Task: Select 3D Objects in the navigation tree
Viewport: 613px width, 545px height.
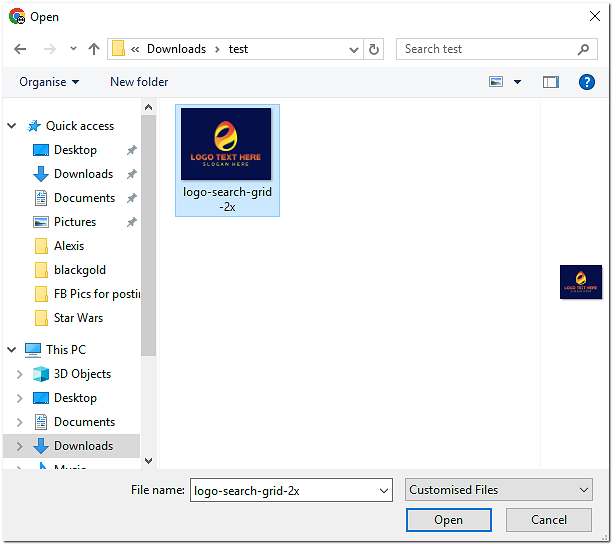Action: click(x=82, y=374)
